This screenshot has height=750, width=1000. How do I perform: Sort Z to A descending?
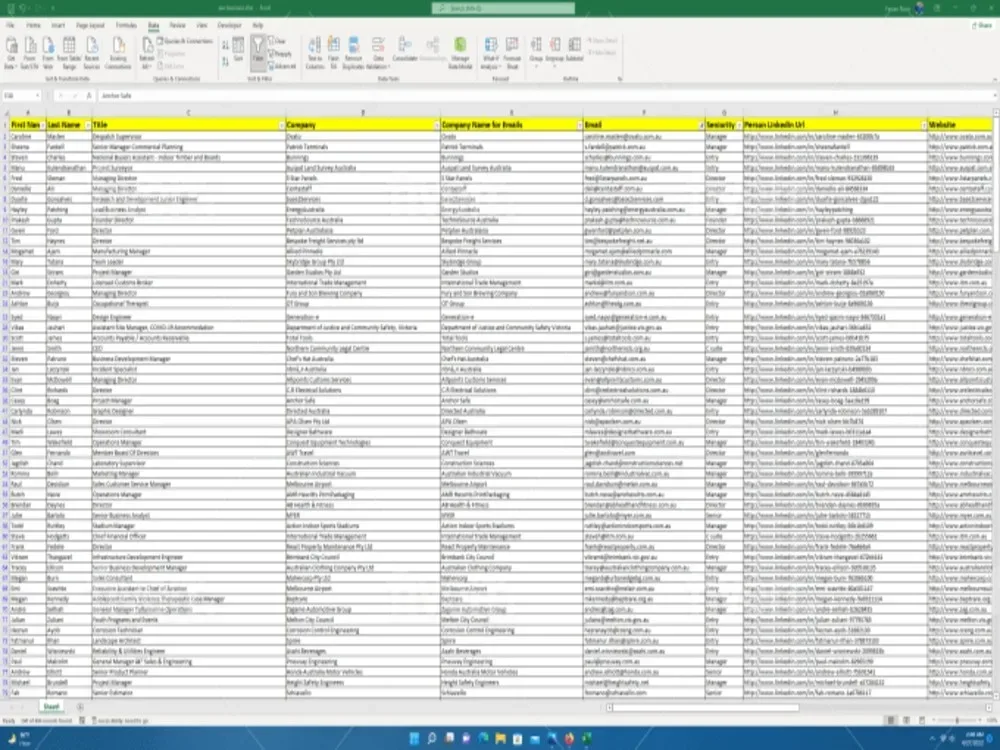coord(225,61)
